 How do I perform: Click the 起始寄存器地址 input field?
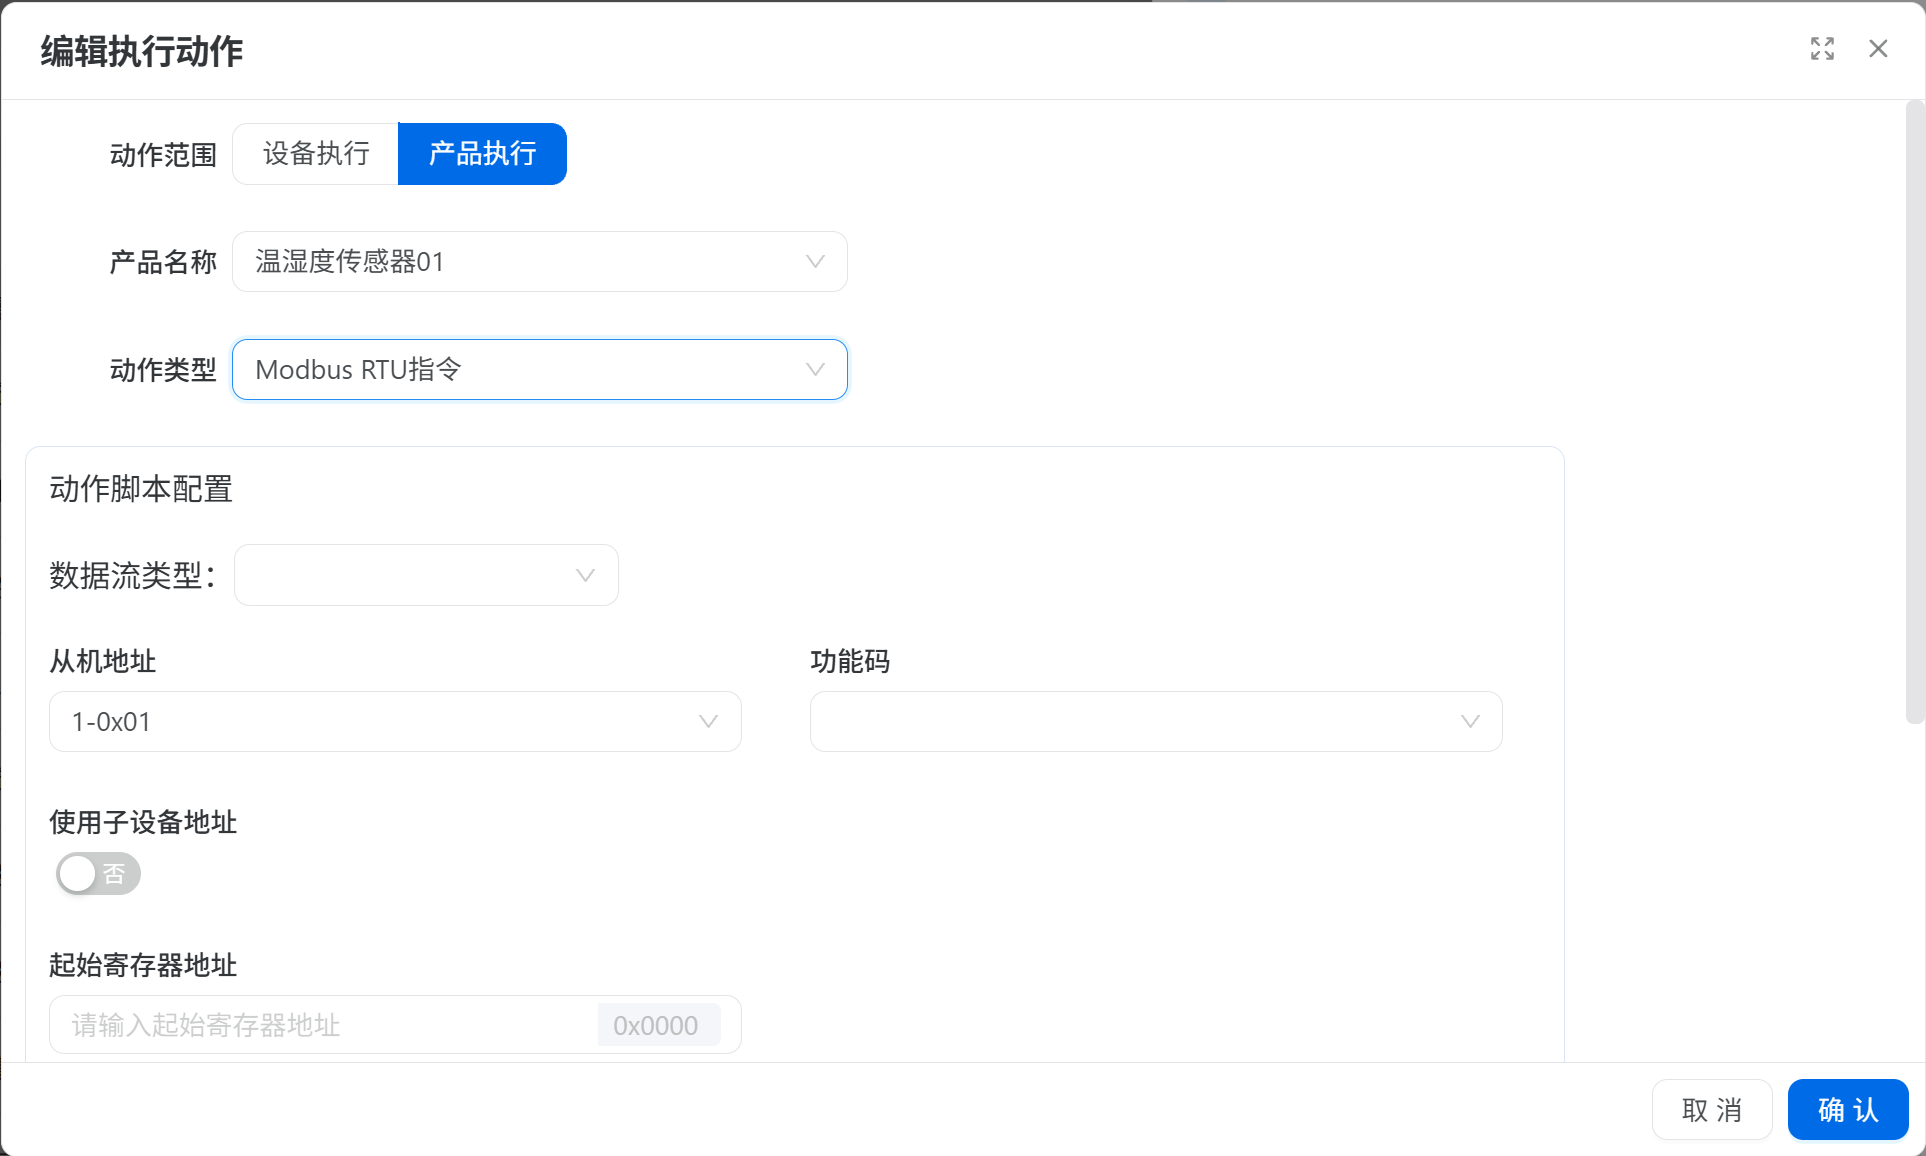coord(320,1025)
